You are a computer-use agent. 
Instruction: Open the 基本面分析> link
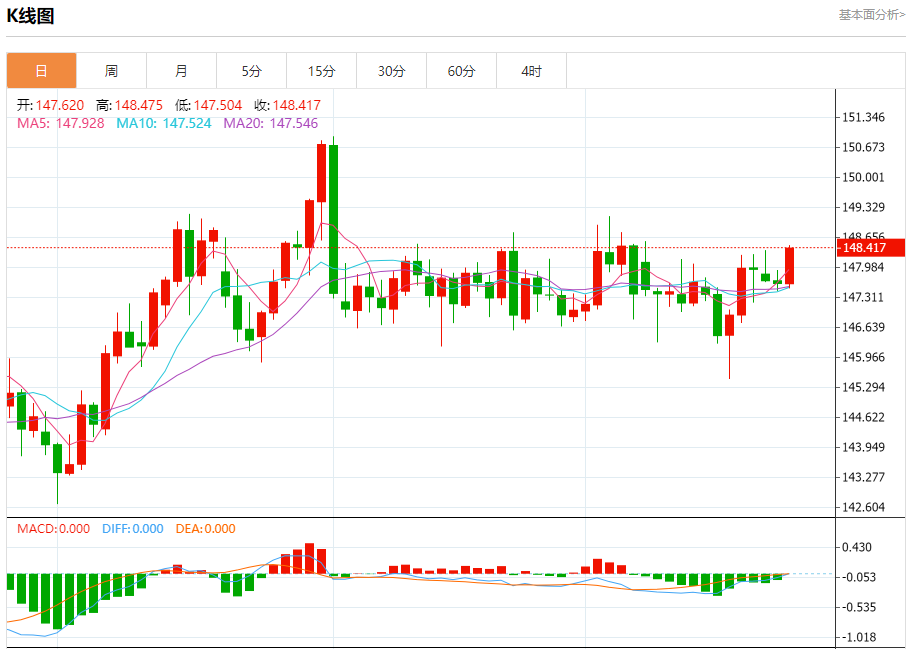871,15
